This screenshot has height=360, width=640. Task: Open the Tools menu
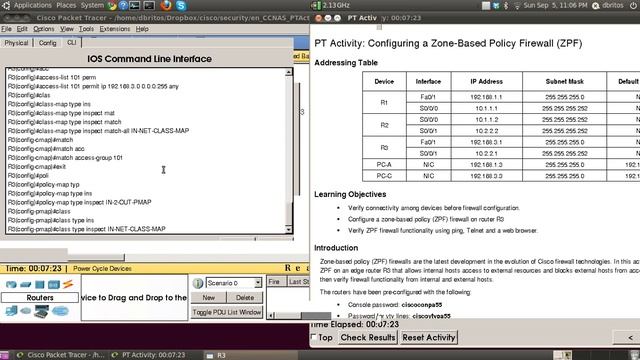[86, 29]
